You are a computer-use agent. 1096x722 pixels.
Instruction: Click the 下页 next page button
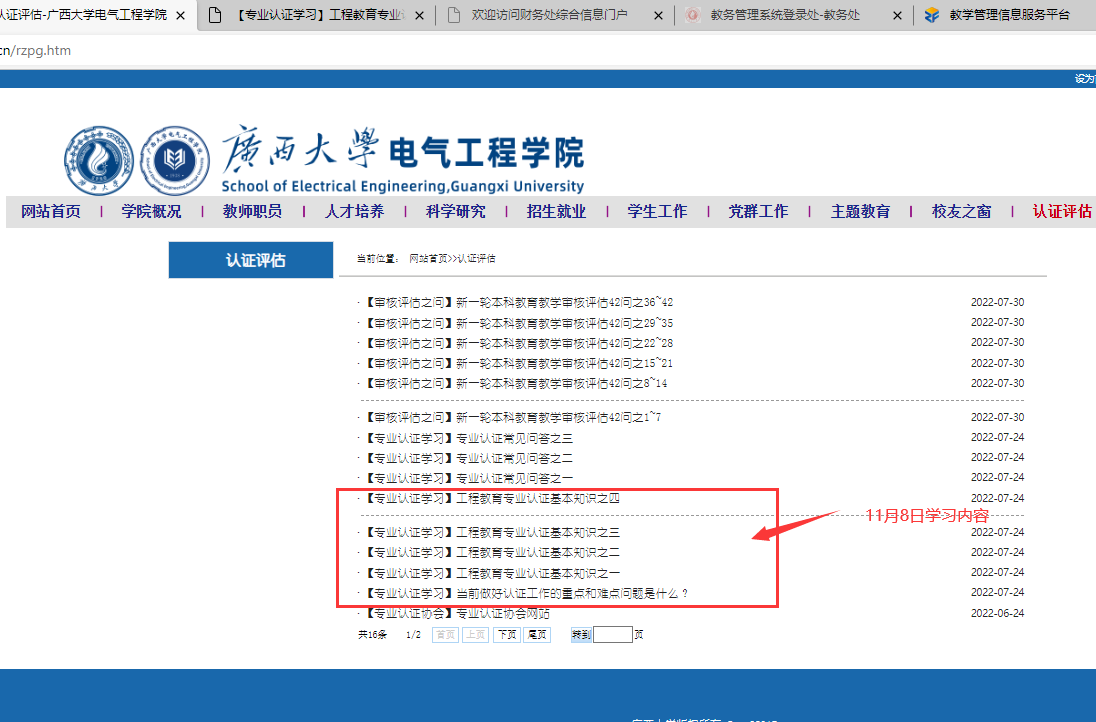point(507,634)
